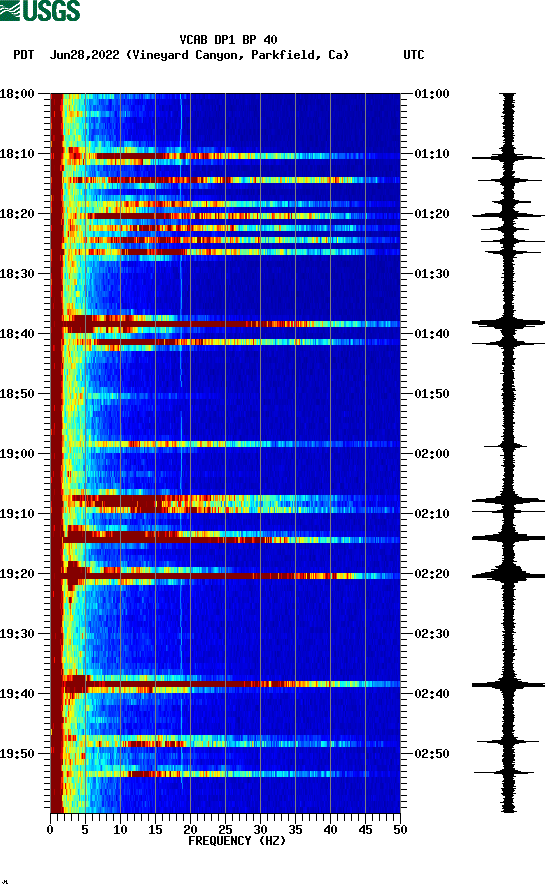The image size is (552, 893).
Task: Click the spectrogram event band near 19:20
Action: (225, 576)
